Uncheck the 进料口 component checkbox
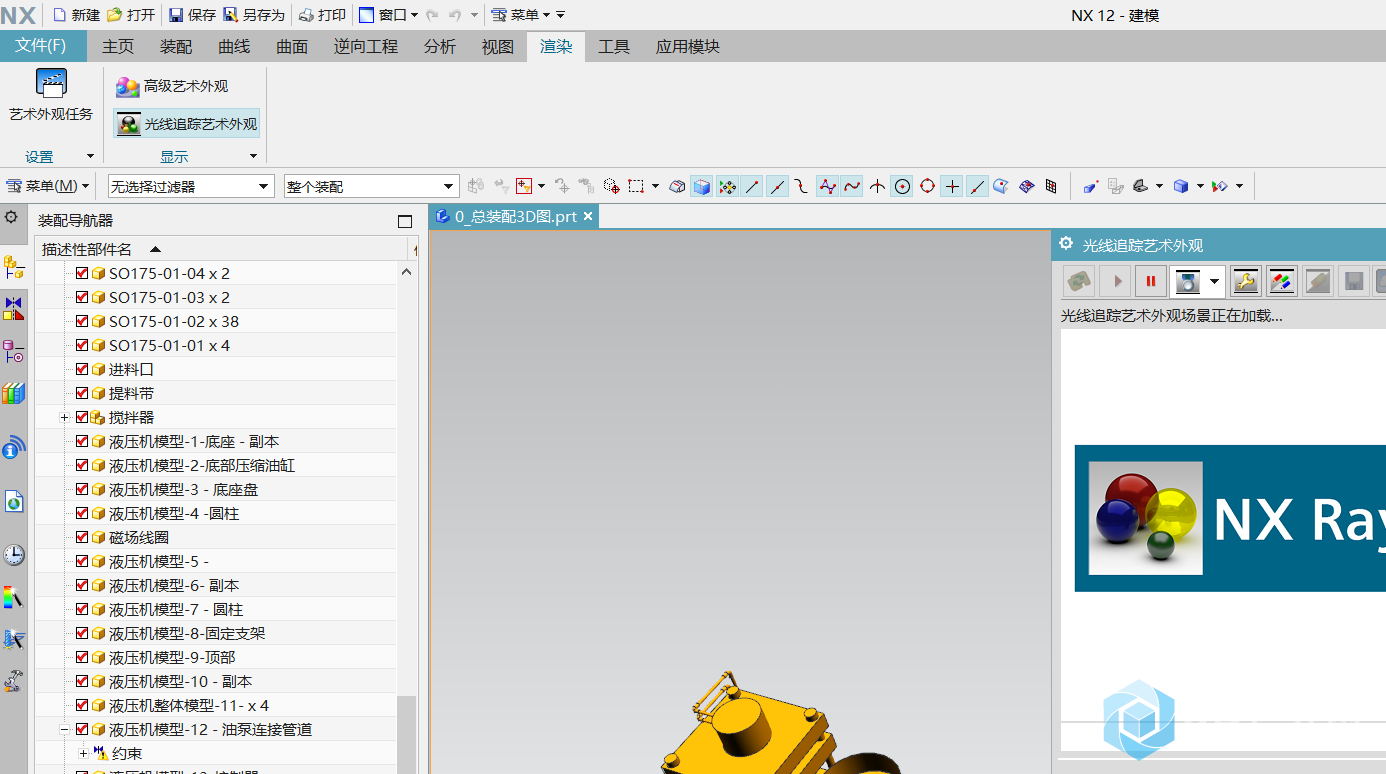 [x=82, y=369]
